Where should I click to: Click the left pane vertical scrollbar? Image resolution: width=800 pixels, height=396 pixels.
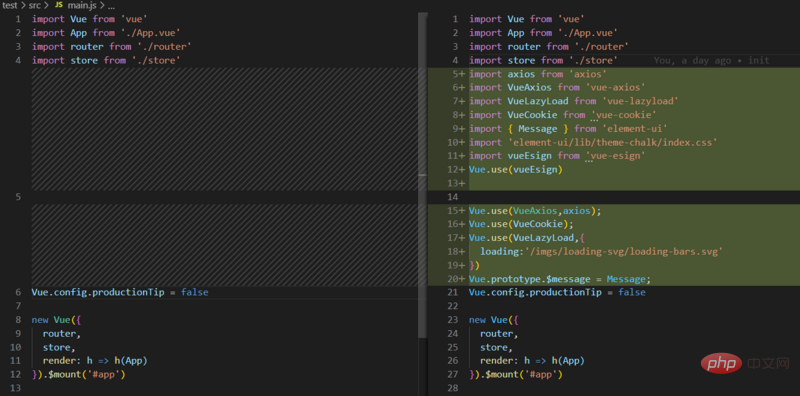click(x=422, y=174)
